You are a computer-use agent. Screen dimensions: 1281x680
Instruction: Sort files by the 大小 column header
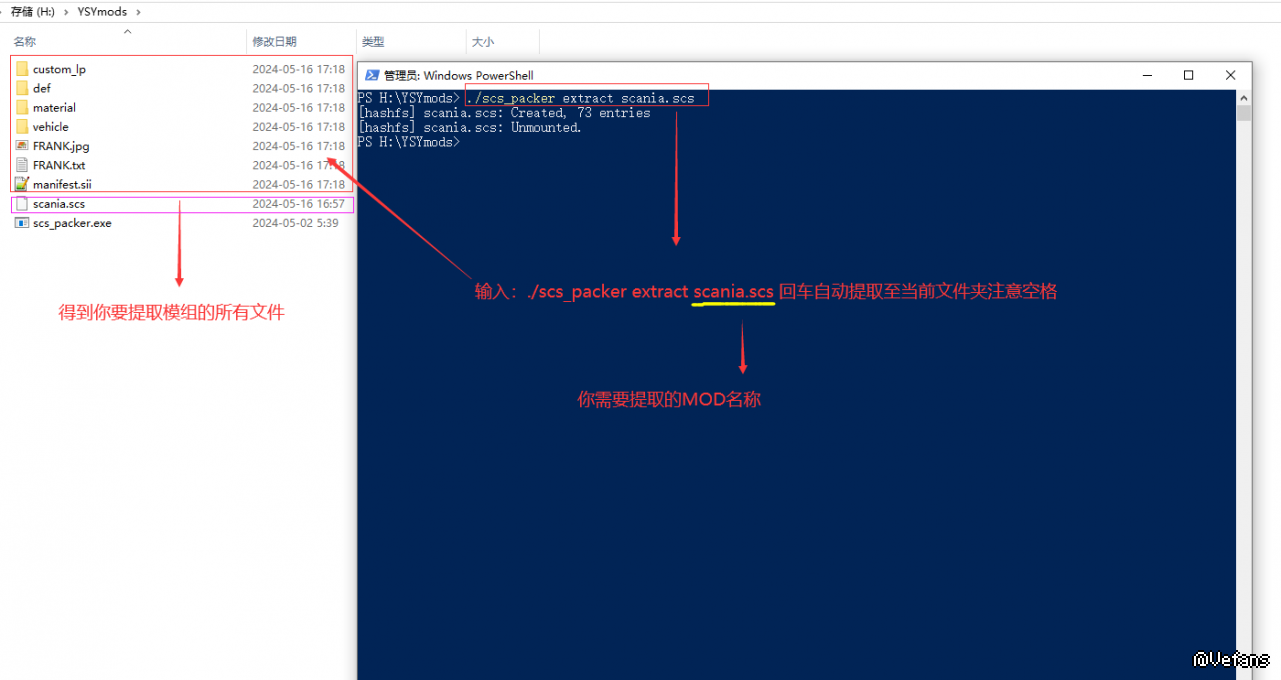click(482, 42)
